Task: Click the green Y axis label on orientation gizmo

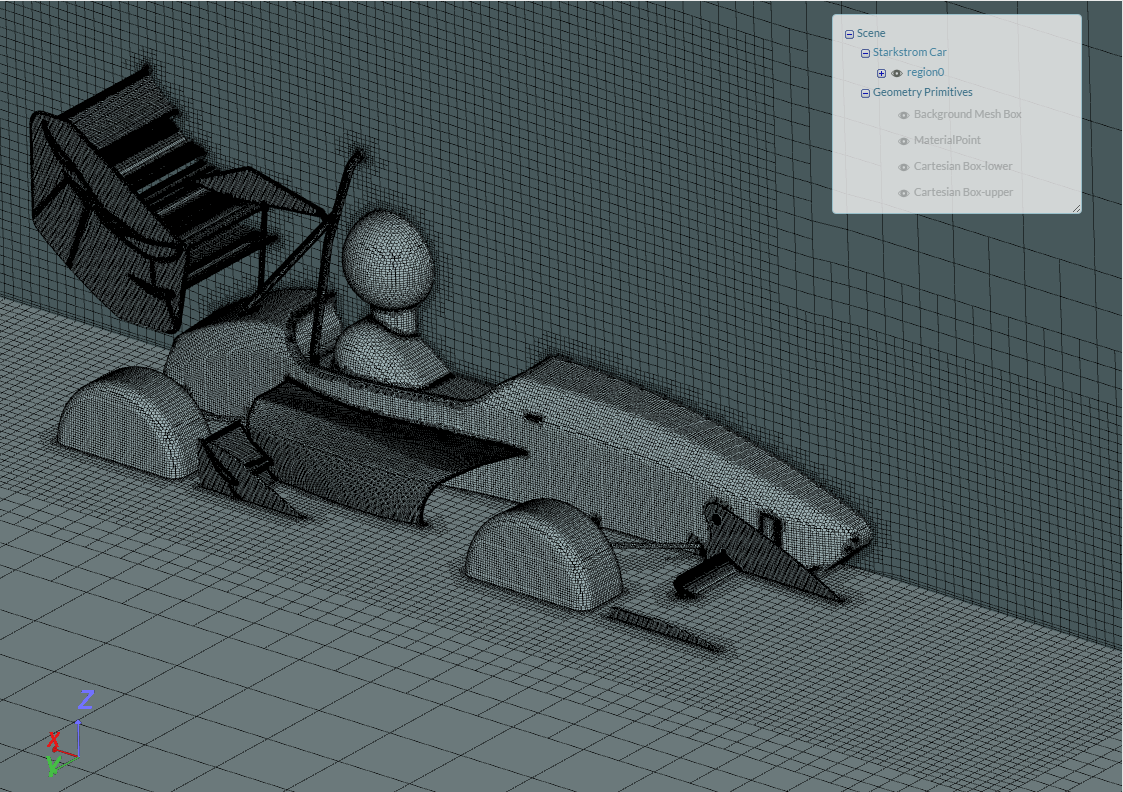Action: click(x=53, y=765)
